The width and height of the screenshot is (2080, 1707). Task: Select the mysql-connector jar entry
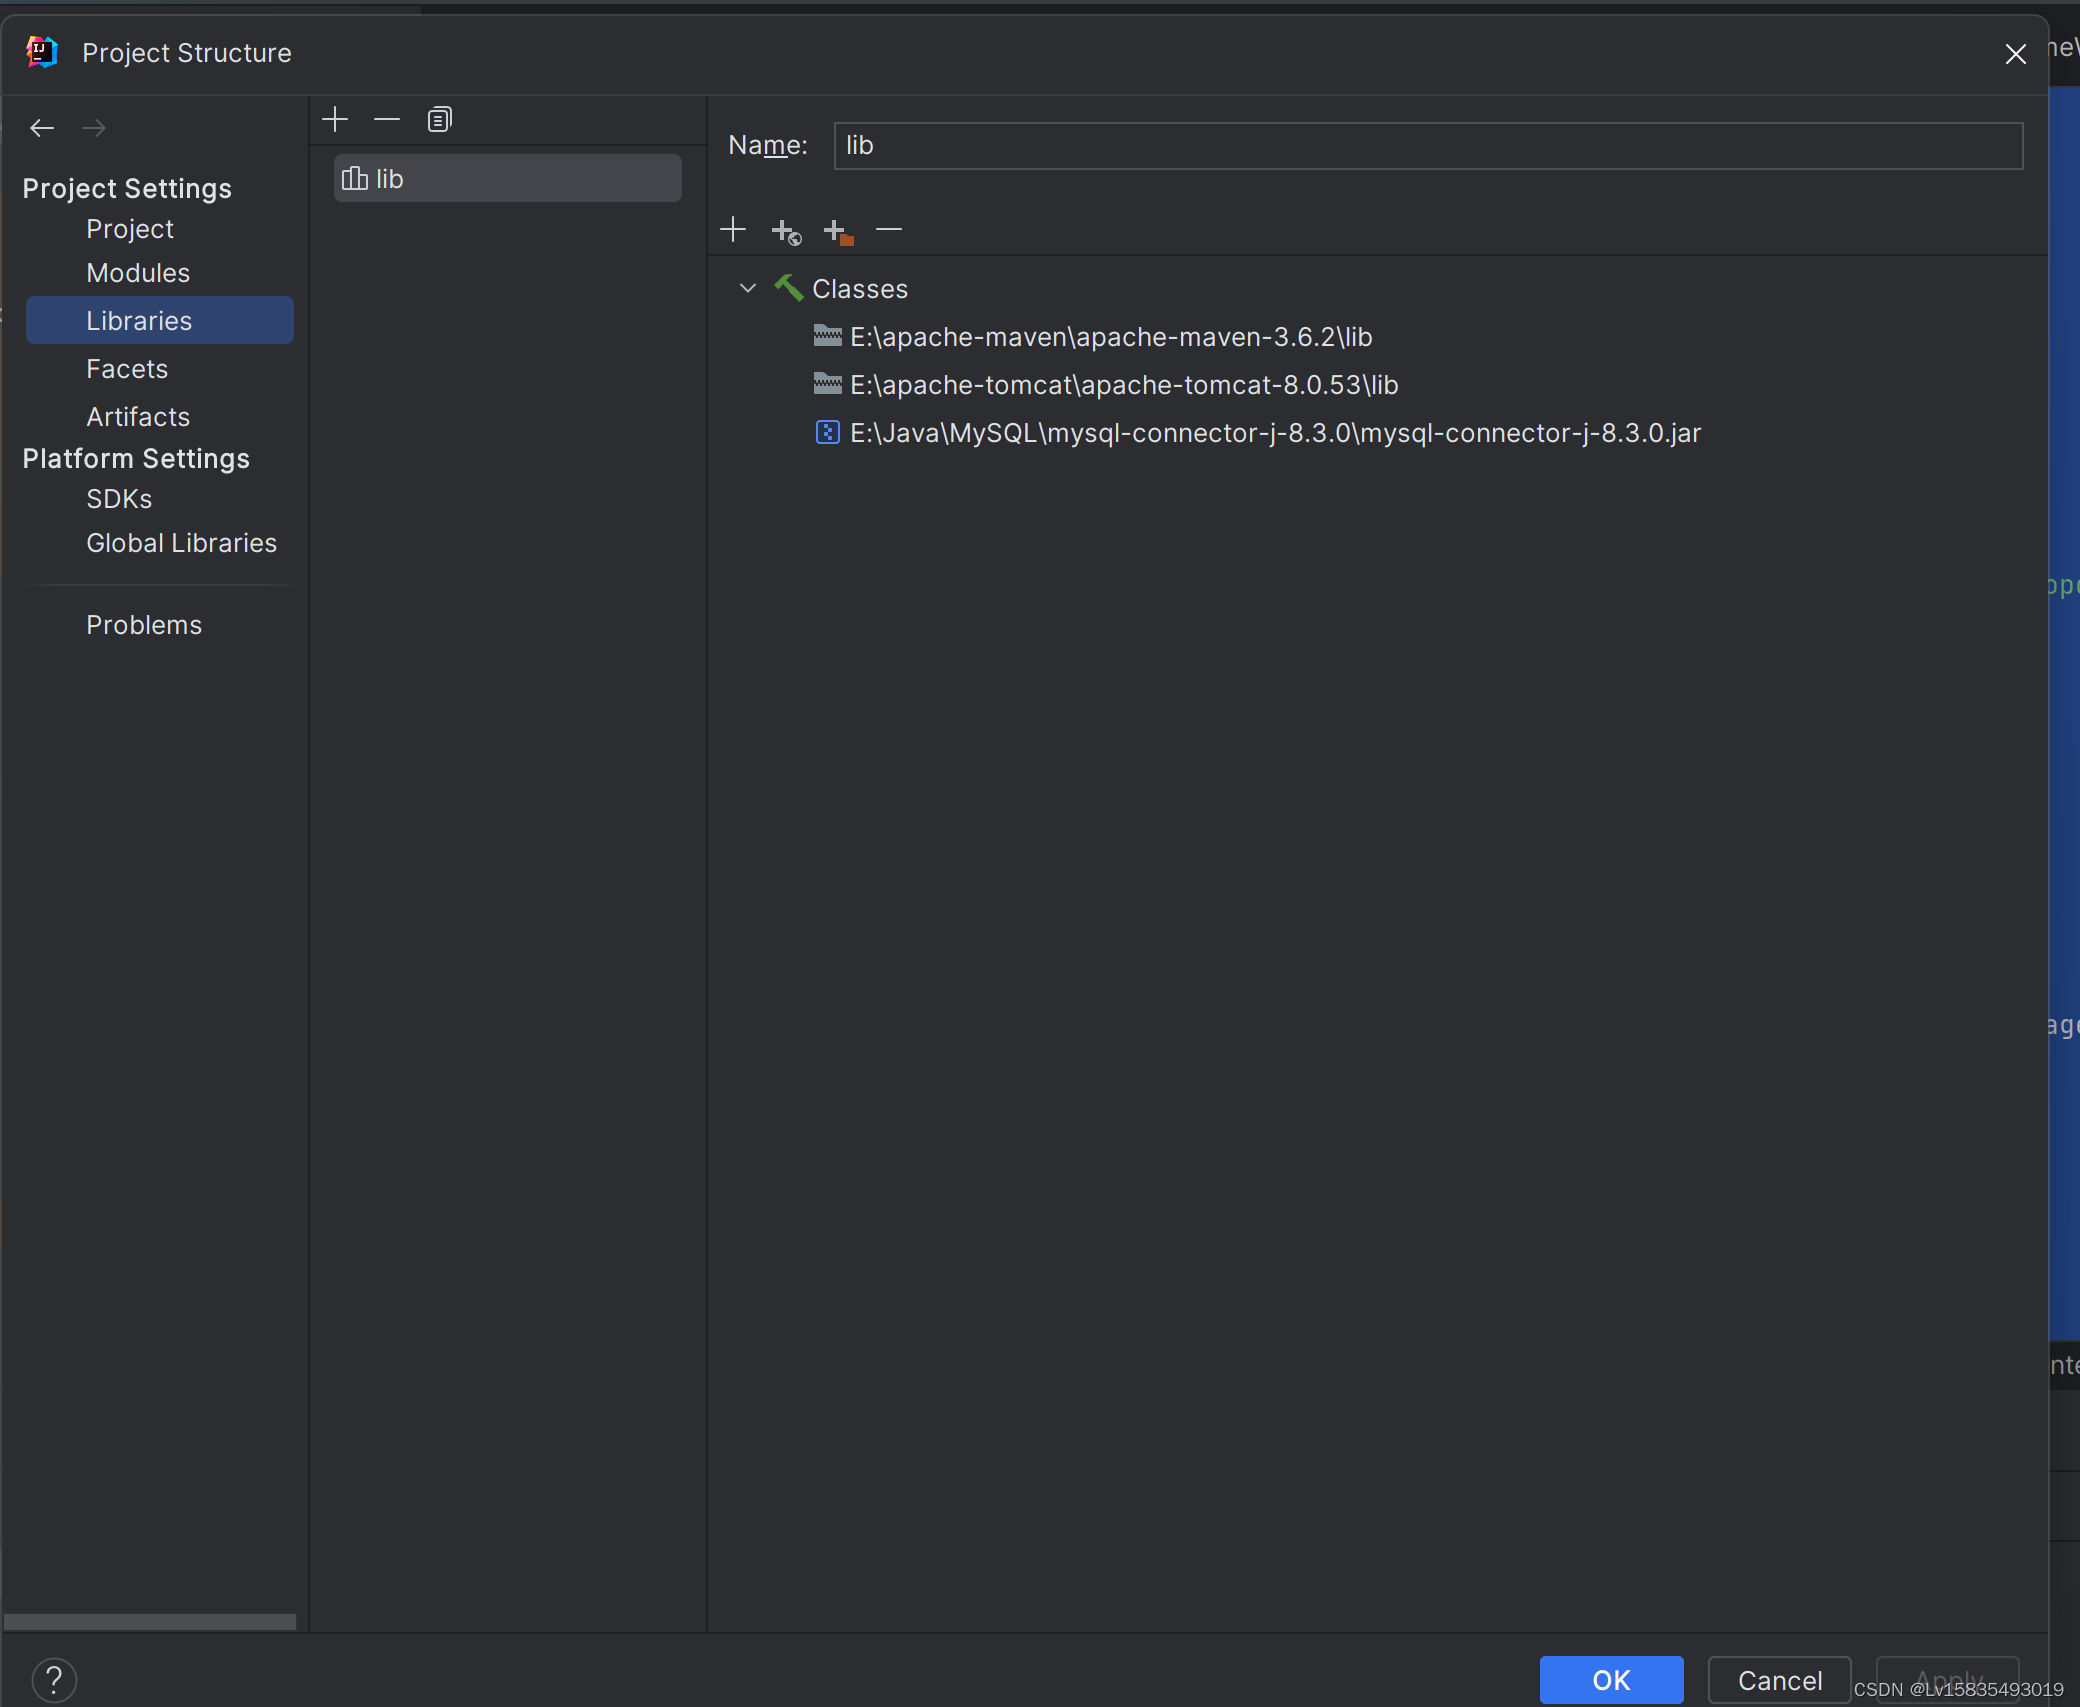click(1274, 433)
